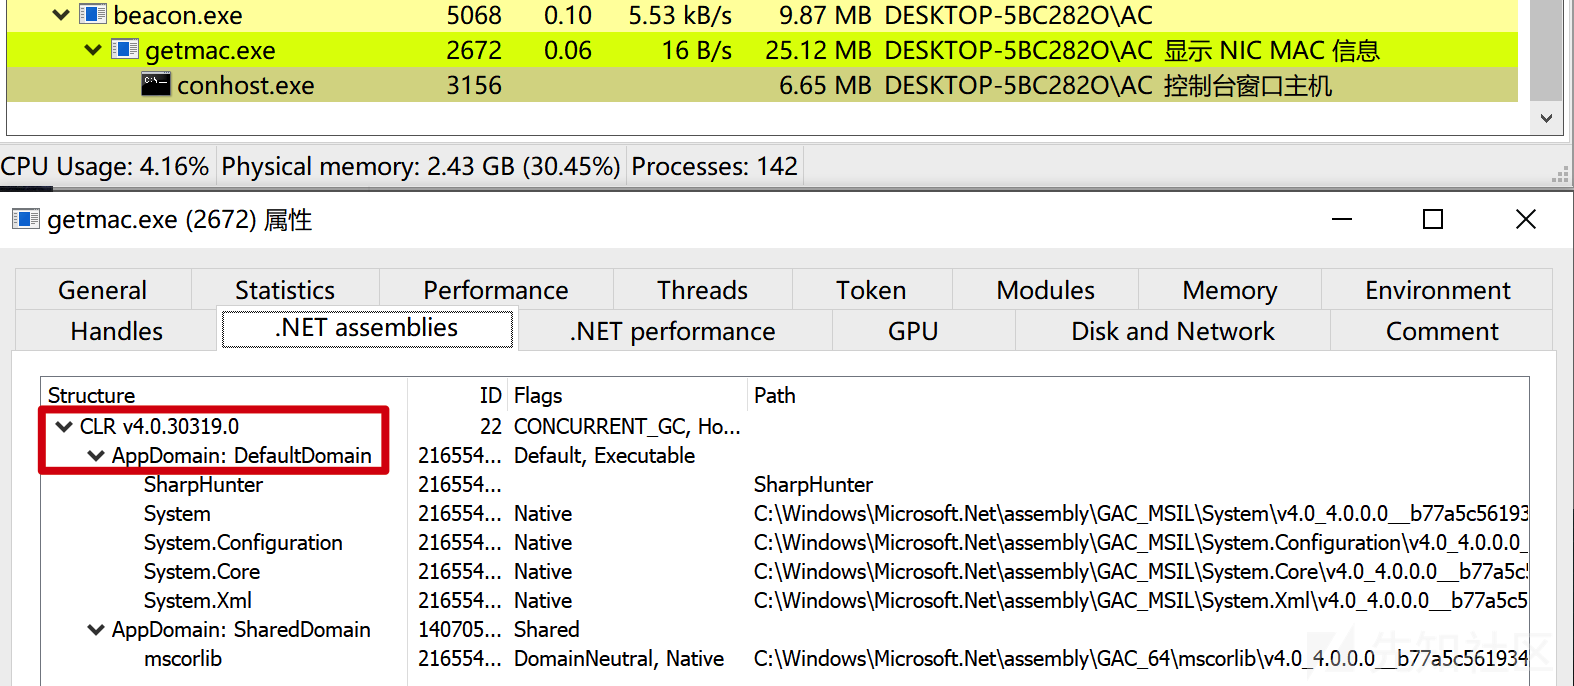This screenshot has width=1574, height=686.
Task: Open the Token tab
Action: pos(871,290)
